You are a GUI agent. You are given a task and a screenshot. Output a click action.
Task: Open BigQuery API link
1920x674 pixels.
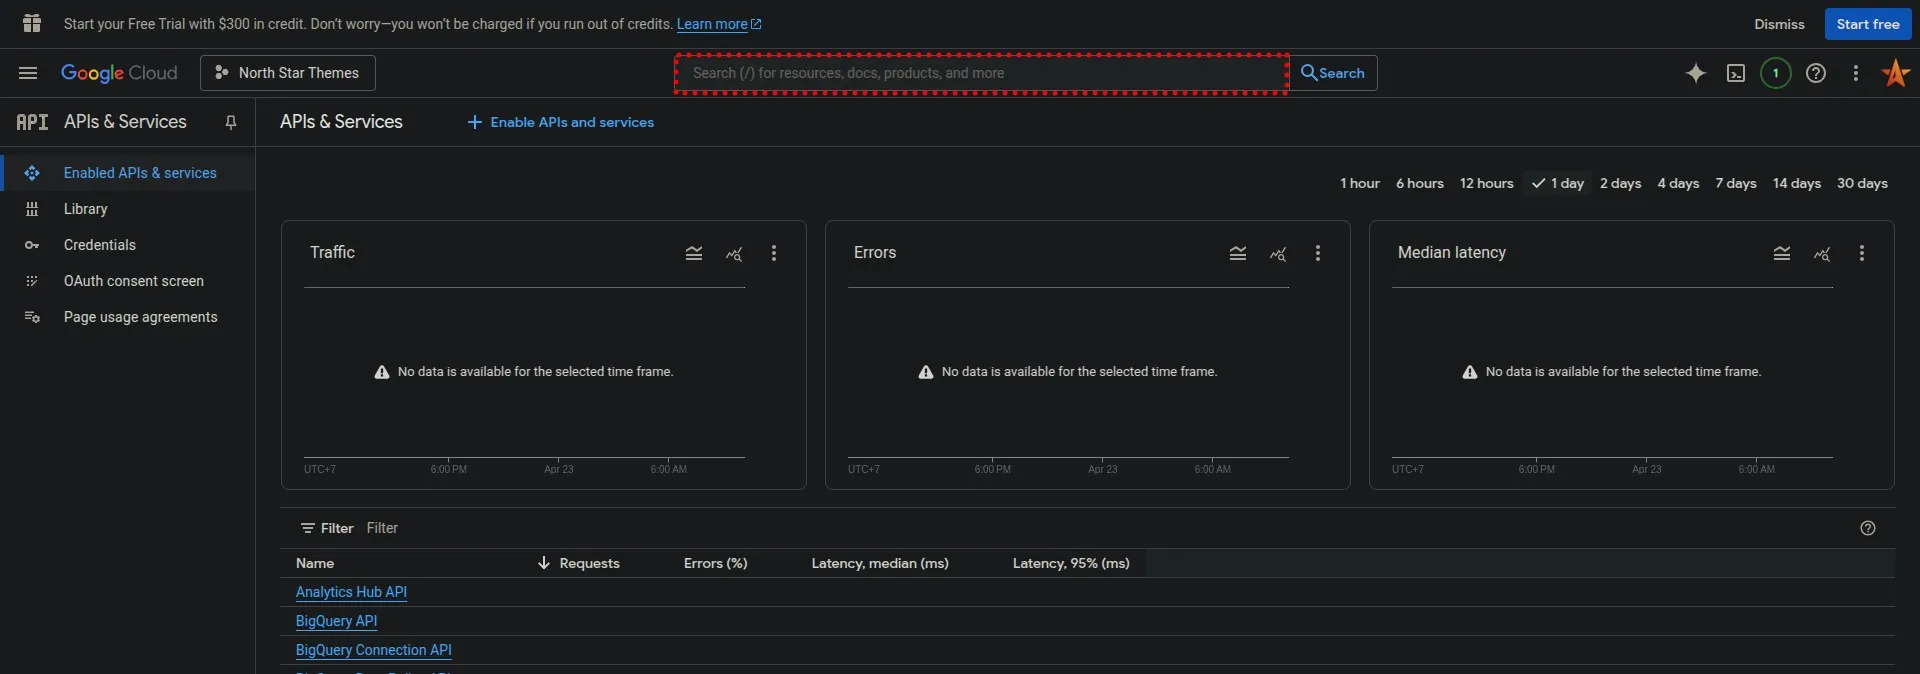pos(337,621)
